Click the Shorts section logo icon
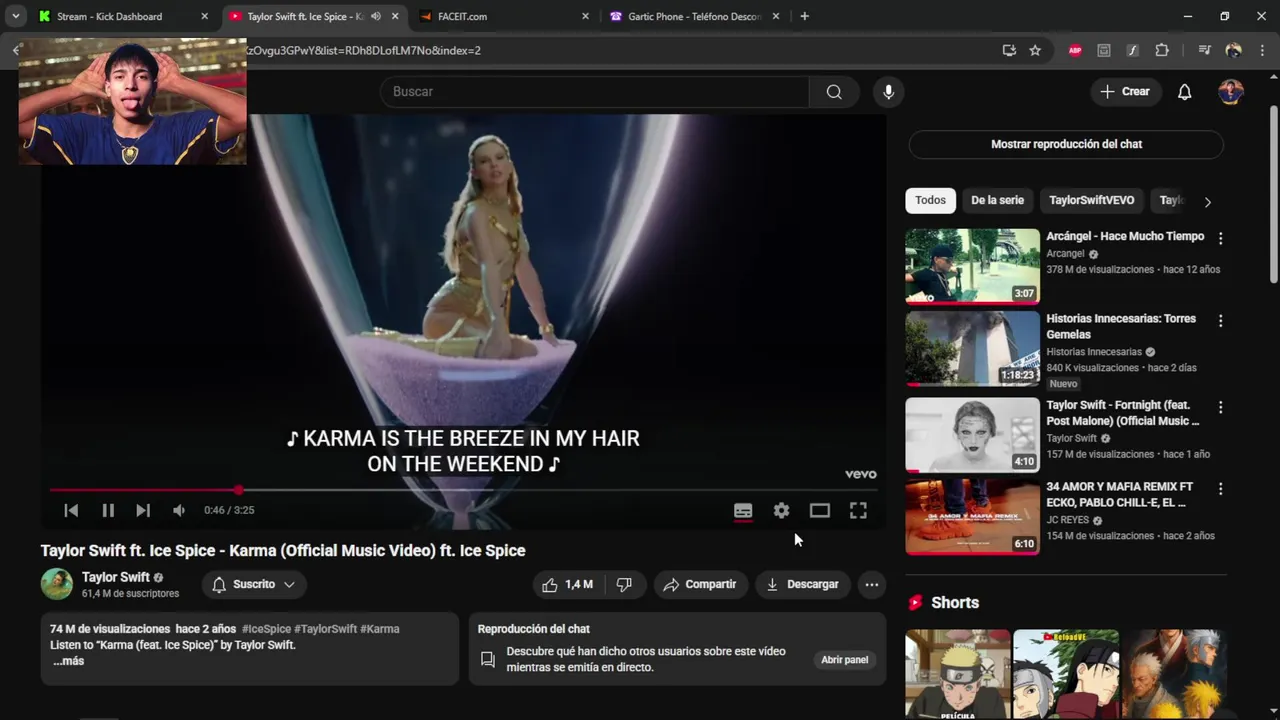 click(915, 603)
